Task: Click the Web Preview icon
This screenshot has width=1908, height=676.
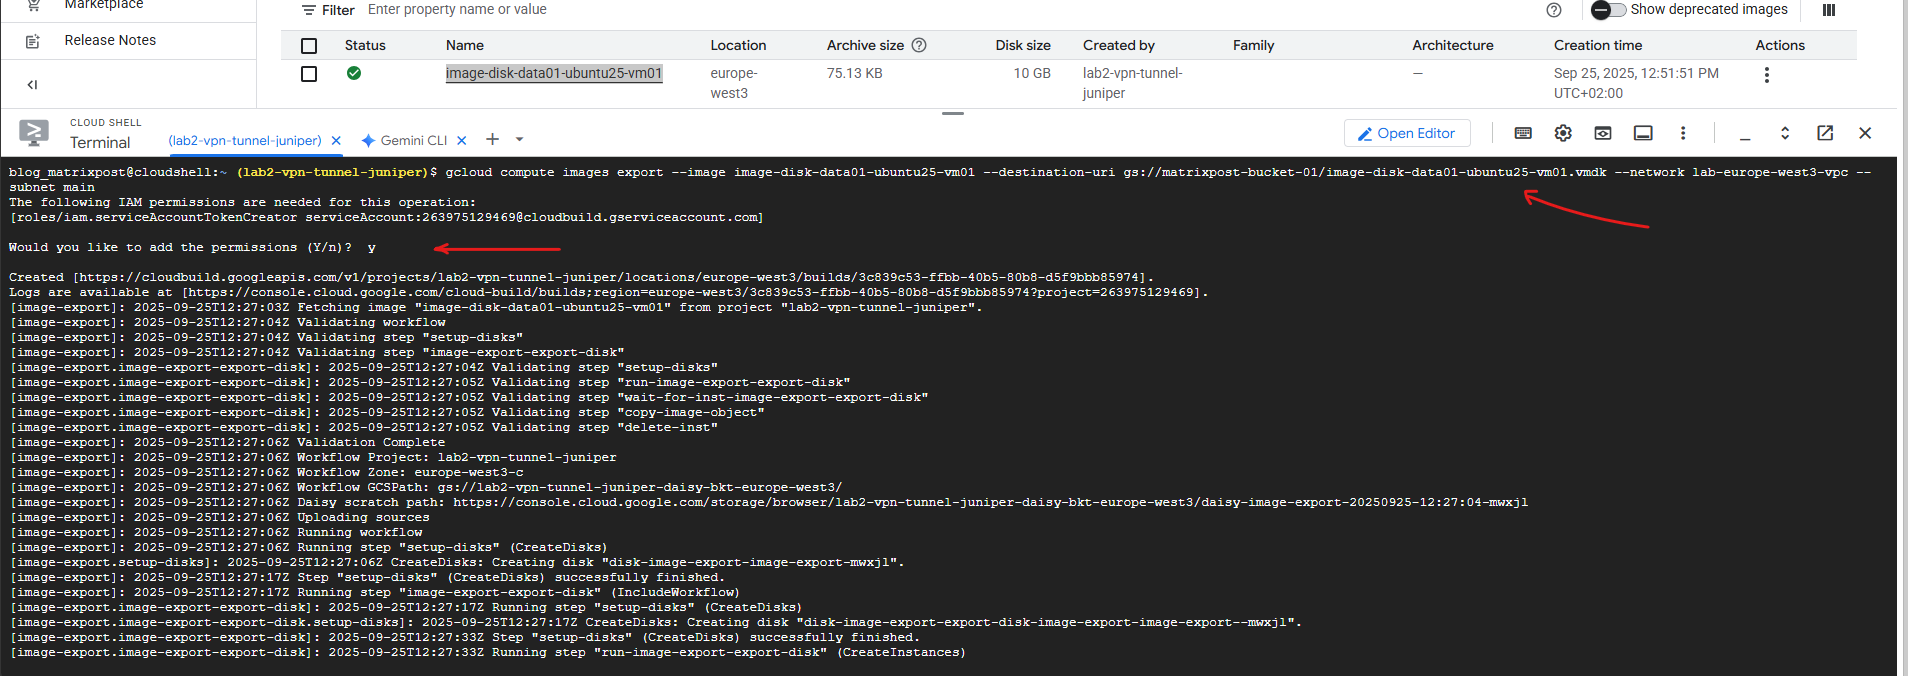Action: (x=1603, y=133)
